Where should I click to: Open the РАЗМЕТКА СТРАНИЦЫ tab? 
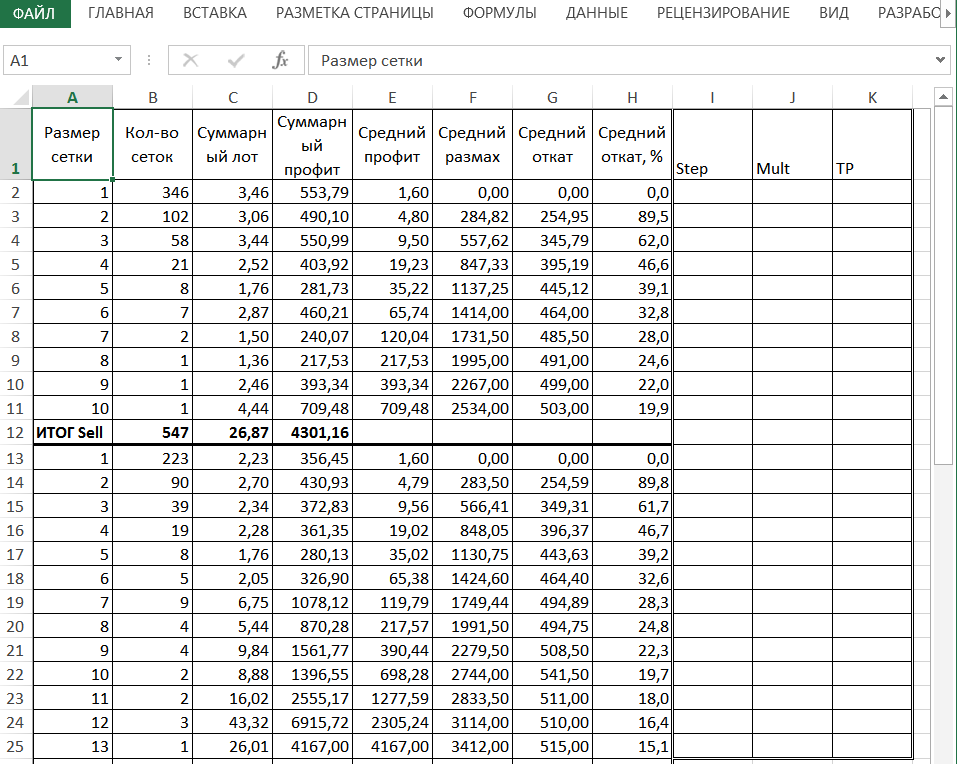(355, 13)
